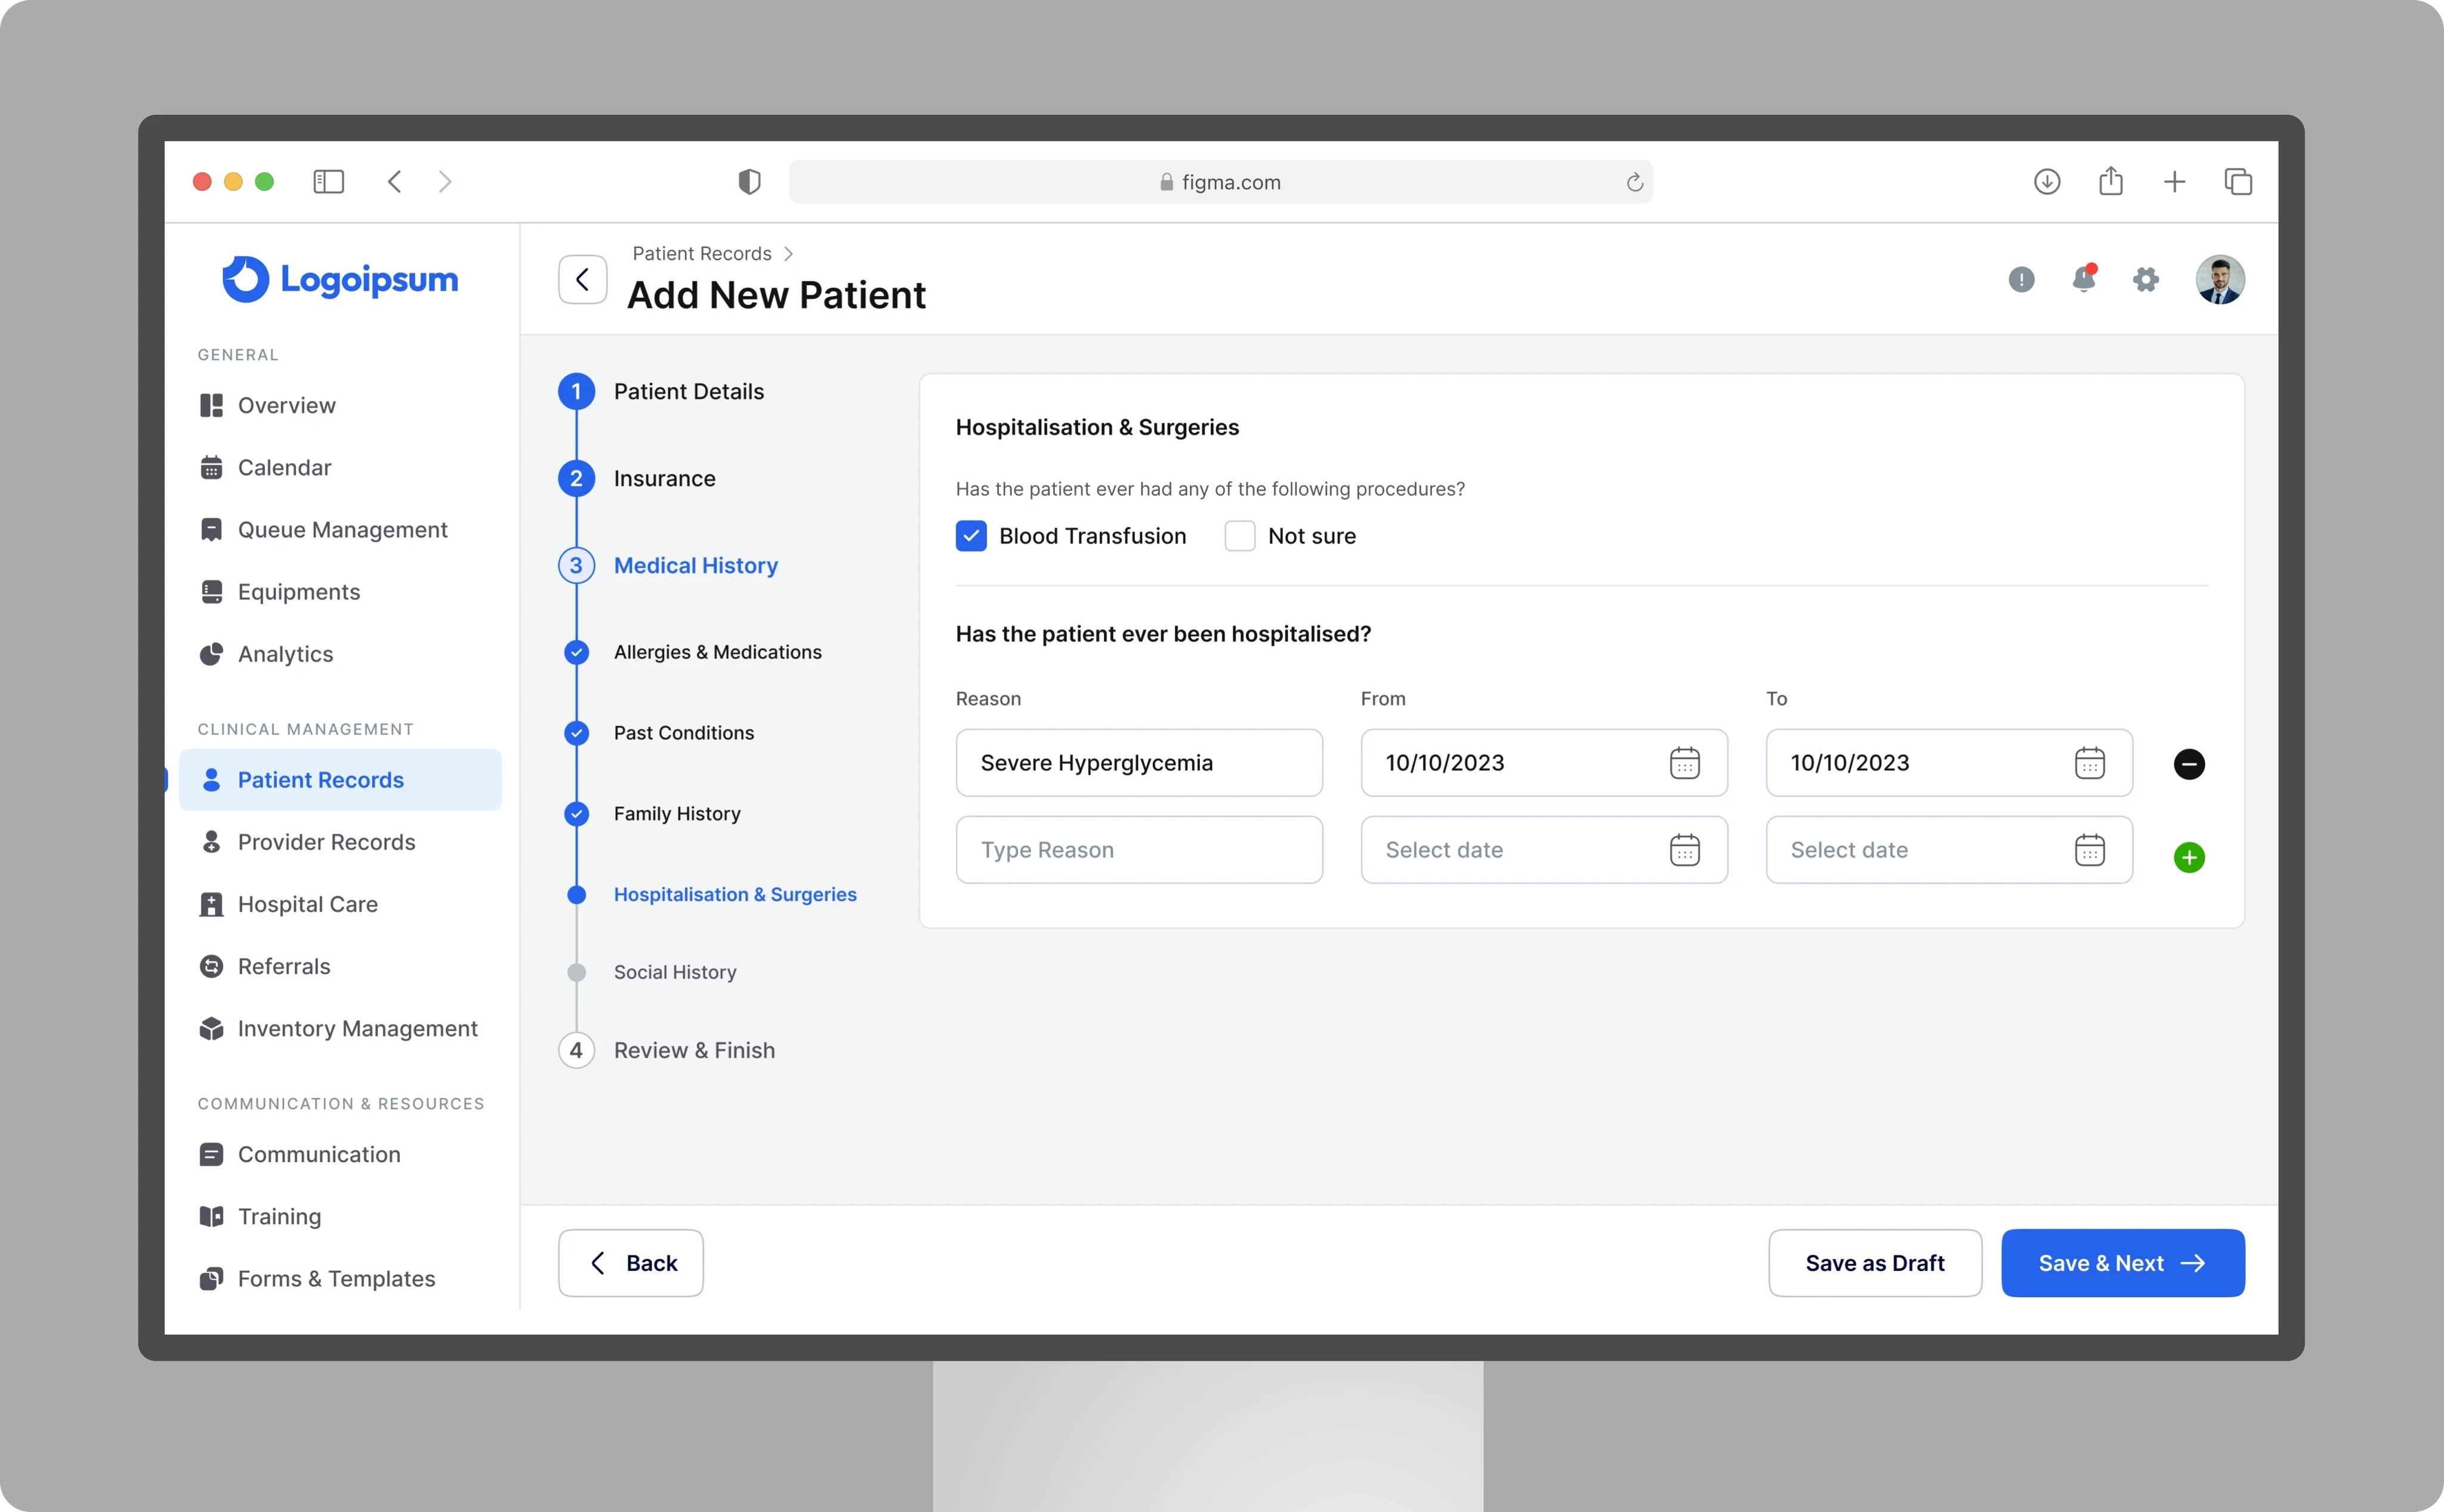Open the To date picker showing 10/10/2023

[2089, 763]
